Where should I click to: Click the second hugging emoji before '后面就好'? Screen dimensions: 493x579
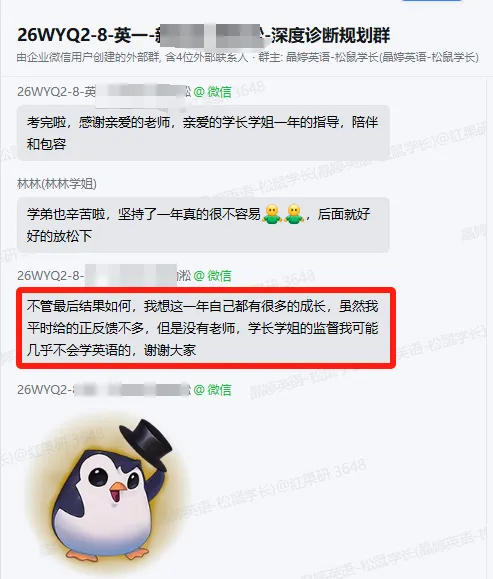point(294,214)
